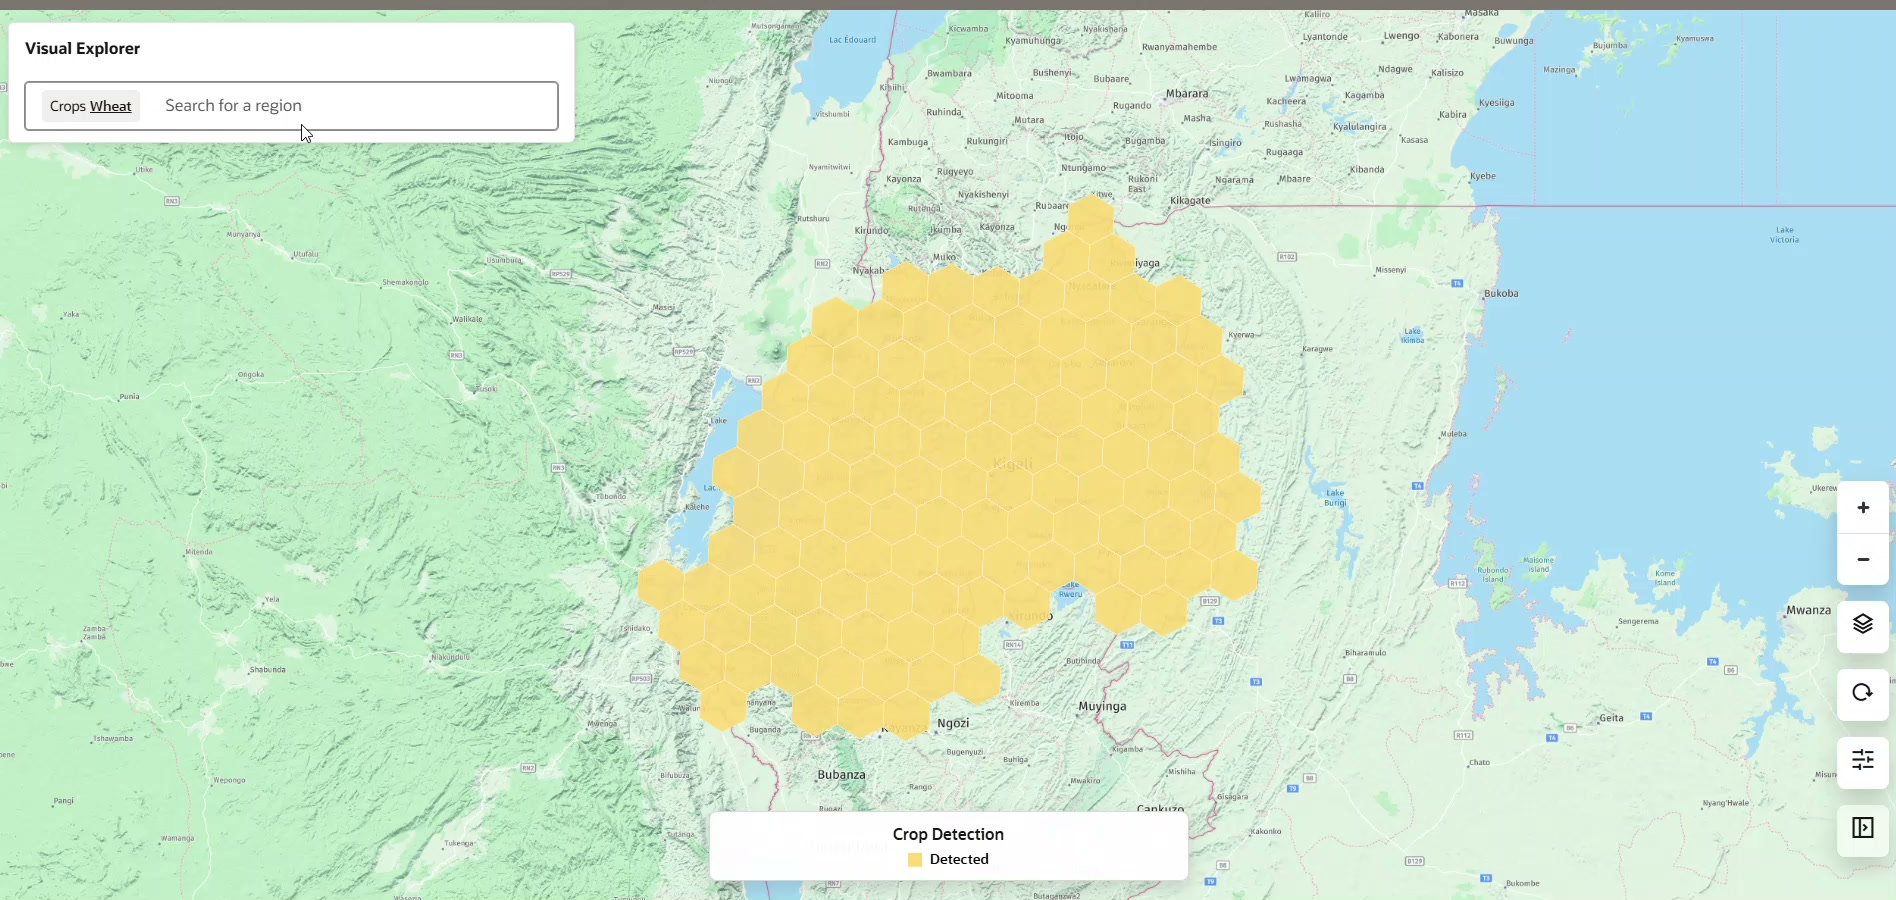Click the Bukoba town label
The image size is (1896, 900).
(x=1501, y=293)
